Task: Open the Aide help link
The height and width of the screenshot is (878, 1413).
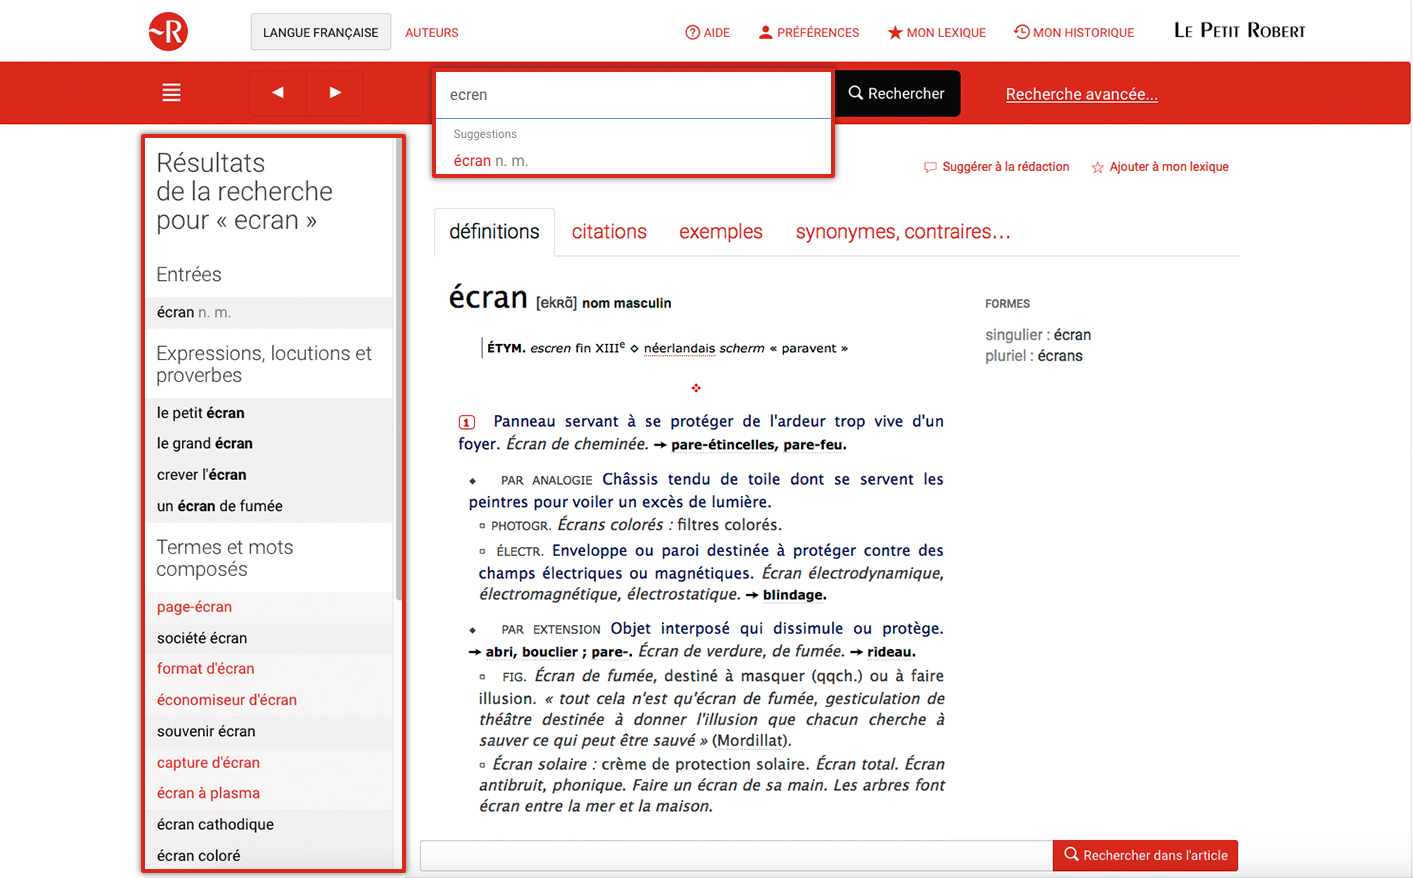Action: [707, 32]
